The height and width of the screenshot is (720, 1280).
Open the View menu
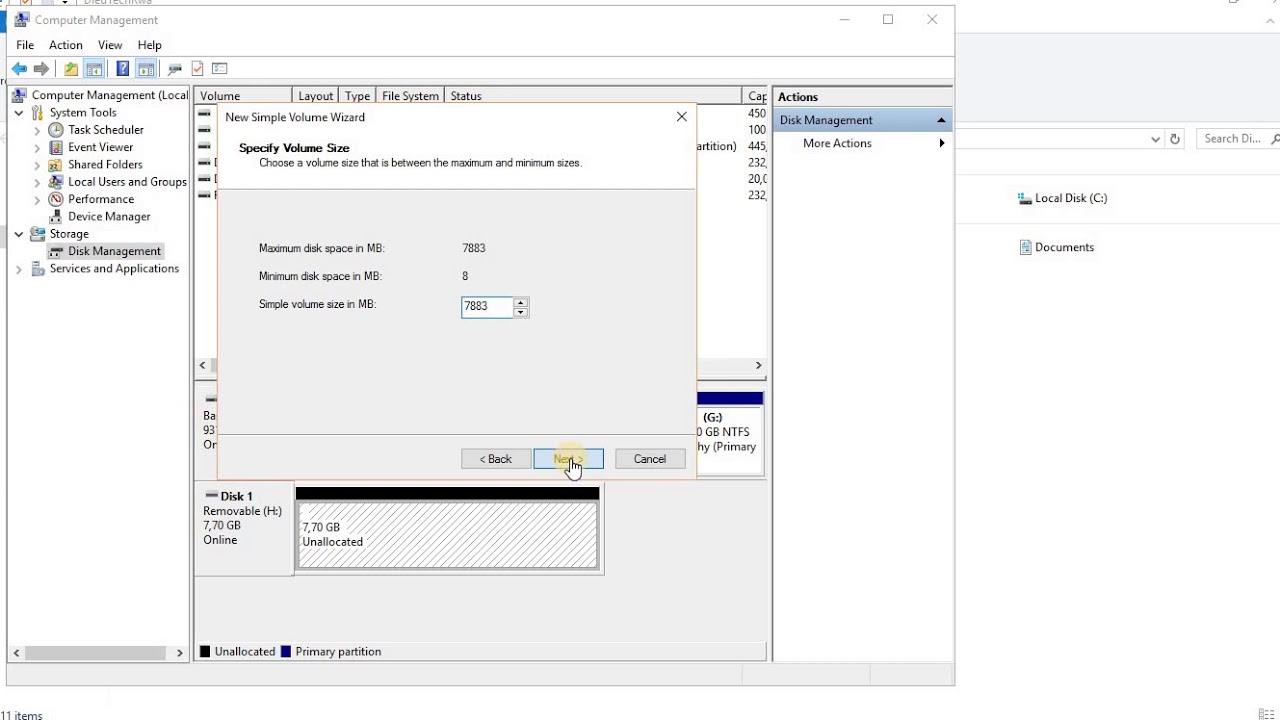110,45
